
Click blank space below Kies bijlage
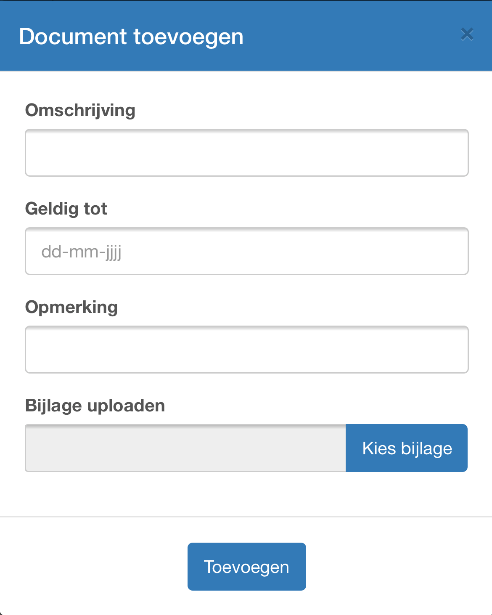(x=407, y=493)
